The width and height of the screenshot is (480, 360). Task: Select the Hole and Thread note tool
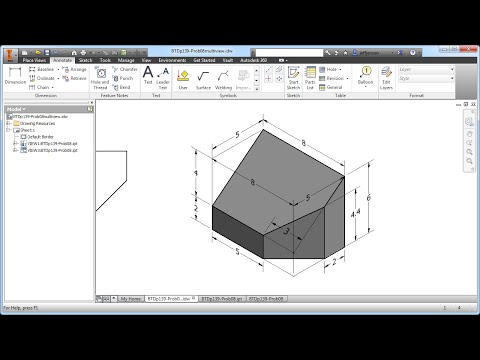click(x=100, y=78)
